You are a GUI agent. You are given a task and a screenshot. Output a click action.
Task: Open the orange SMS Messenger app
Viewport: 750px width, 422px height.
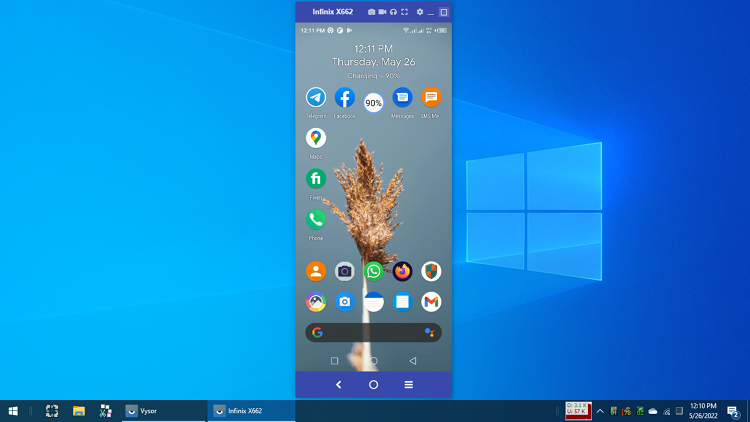point(431,98)
